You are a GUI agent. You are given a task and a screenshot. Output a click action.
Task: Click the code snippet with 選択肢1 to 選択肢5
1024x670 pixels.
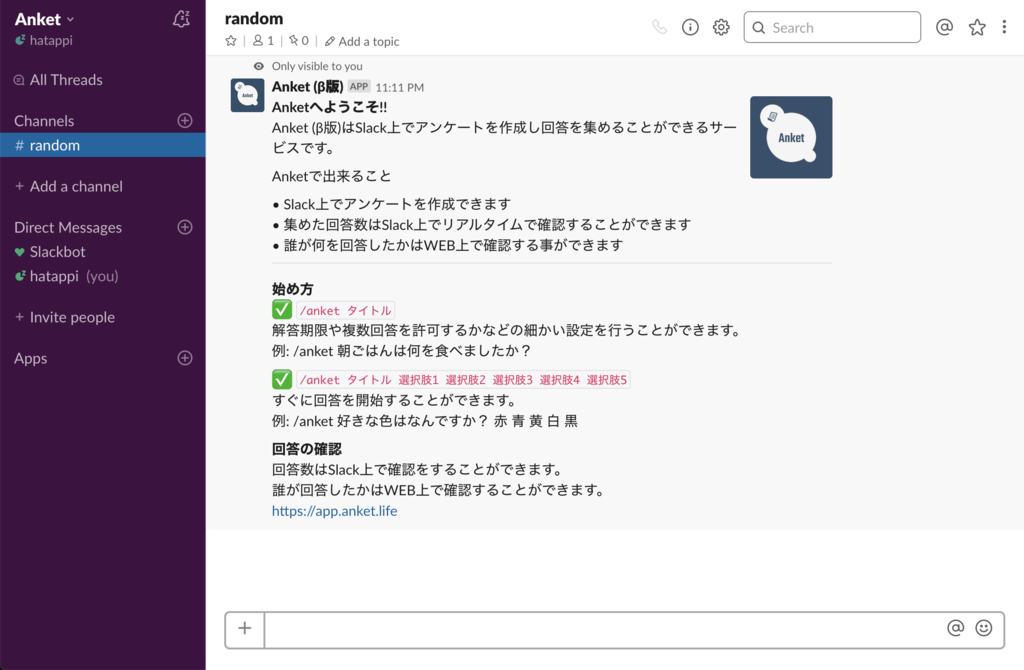click(463, 379)
